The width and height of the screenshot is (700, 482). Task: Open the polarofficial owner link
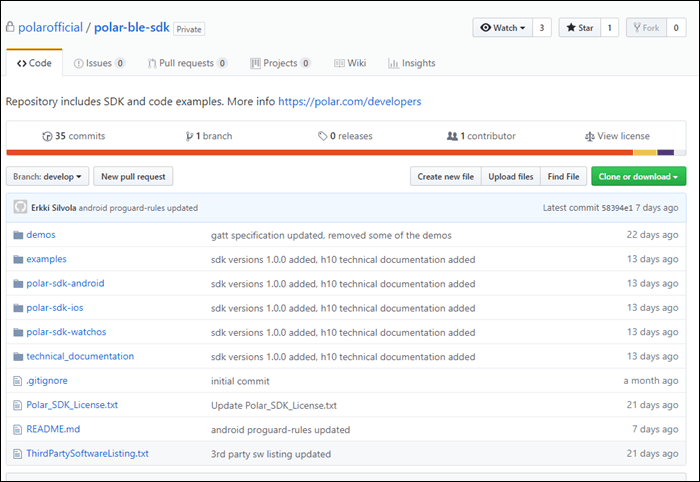pos(50,27)
